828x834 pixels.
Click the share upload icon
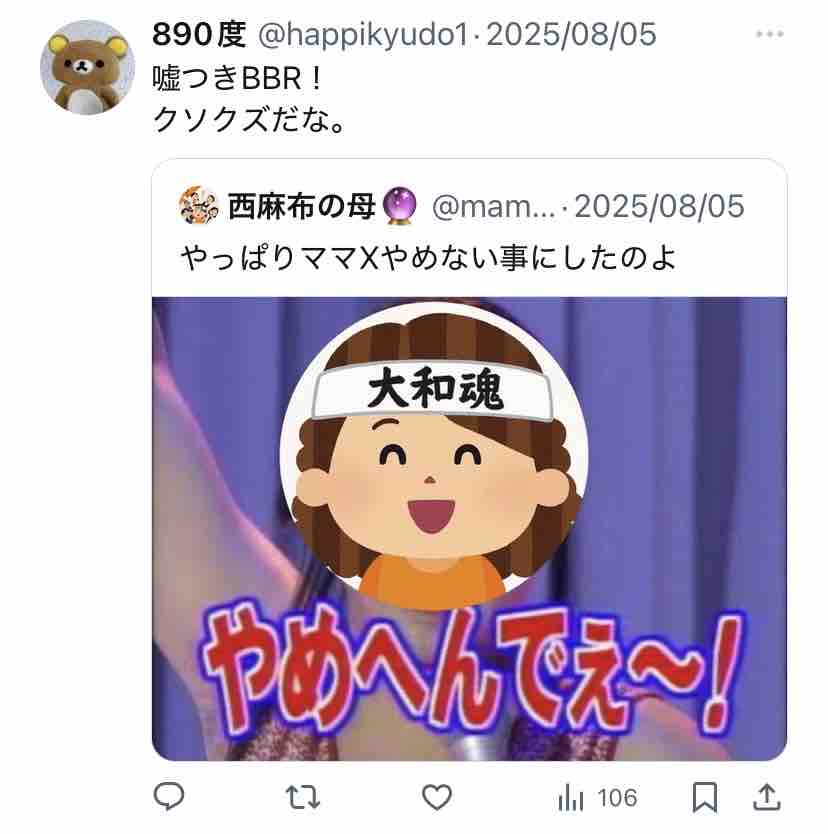tap(766, 797)
